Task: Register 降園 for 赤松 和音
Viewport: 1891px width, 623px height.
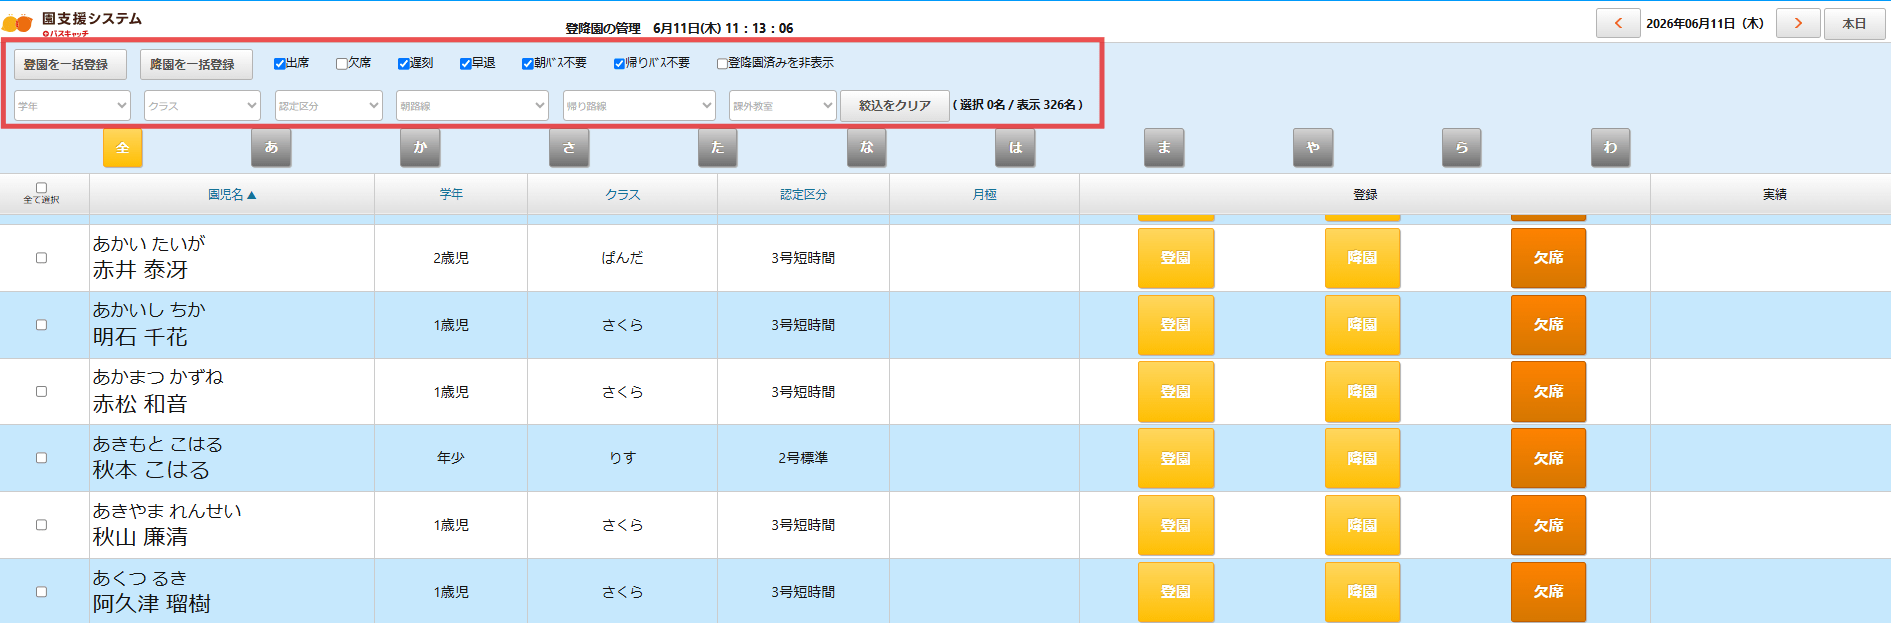Action: pos(1362,392)
